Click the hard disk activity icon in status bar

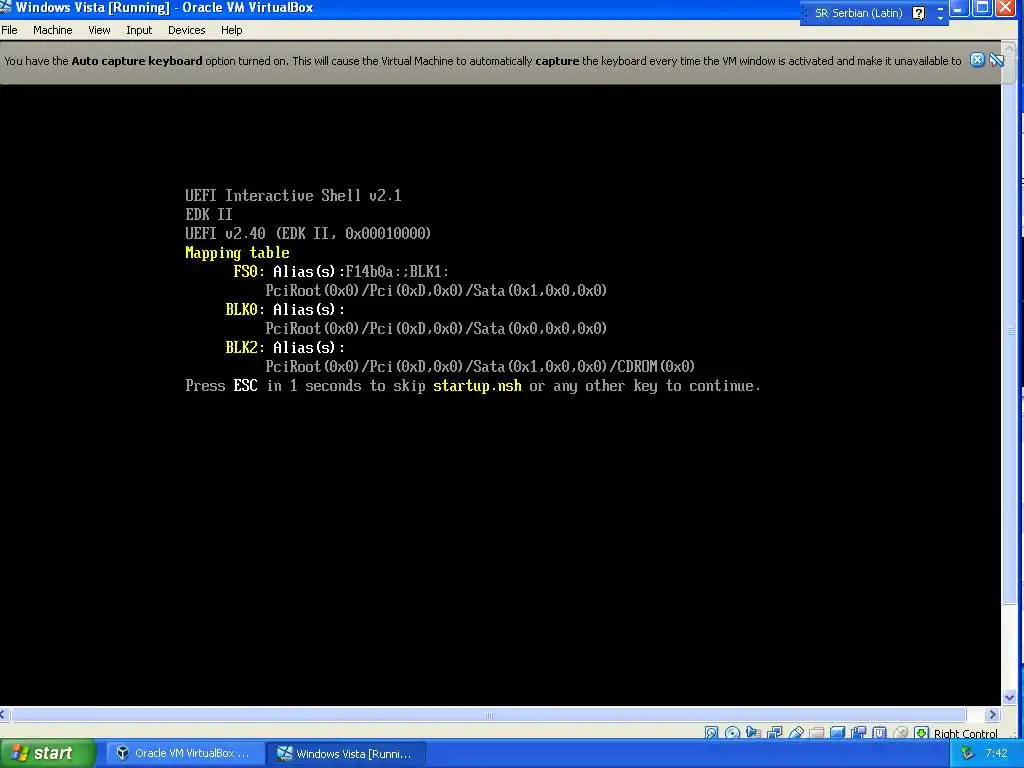(x=711, y=733)
